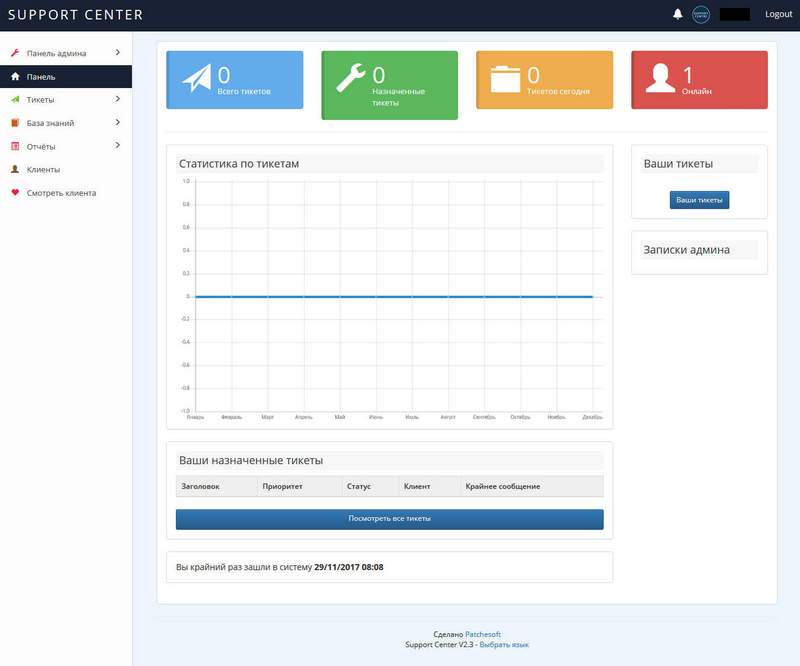Screen dimensions: 800x666
Task: Expand the Панель админа submenu arrow
Action: pos(117,52)
